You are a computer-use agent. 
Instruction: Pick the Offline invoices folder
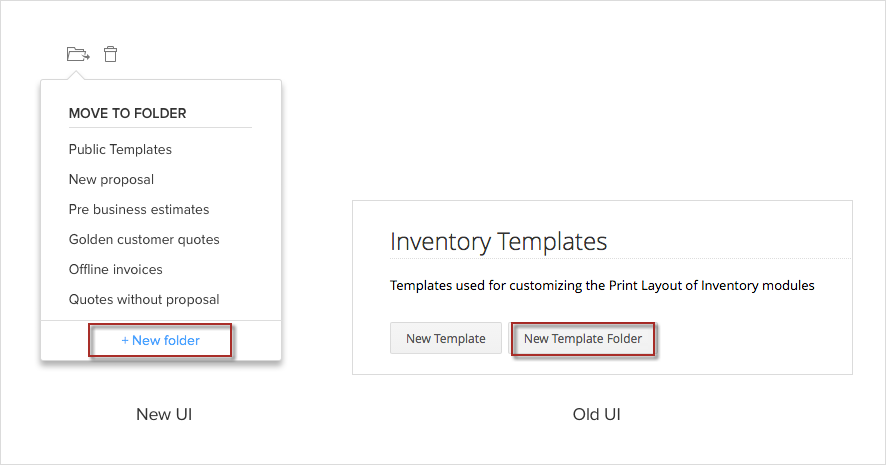(116, 269)
